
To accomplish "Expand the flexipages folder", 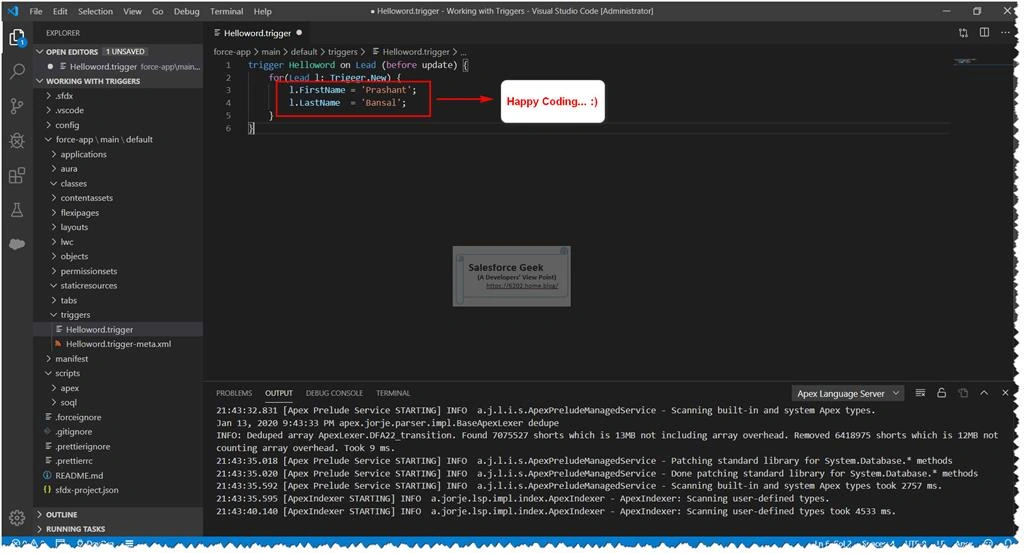I will pyautogui.click(x=118, y=213).
